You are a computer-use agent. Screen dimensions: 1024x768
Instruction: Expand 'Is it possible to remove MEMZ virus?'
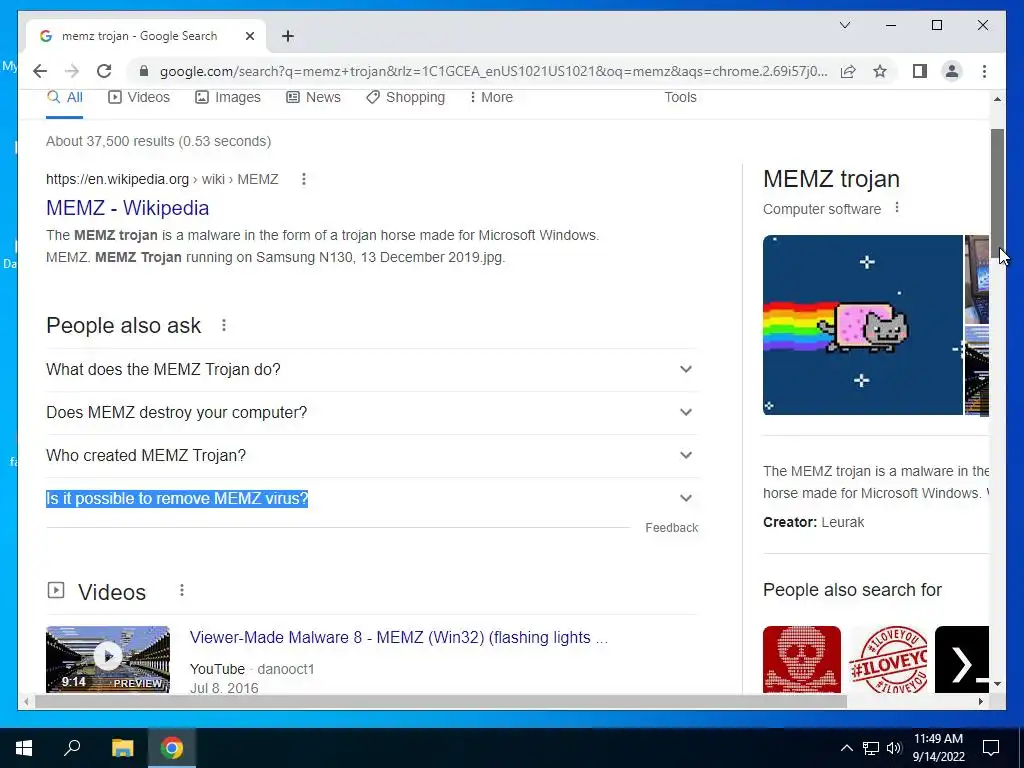[372, 499]
